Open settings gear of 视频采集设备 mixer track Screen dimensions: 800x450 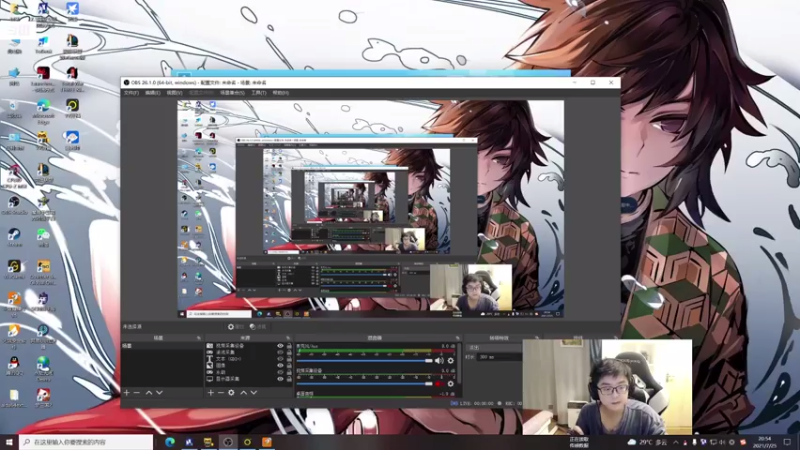click(x=451, y=384)
